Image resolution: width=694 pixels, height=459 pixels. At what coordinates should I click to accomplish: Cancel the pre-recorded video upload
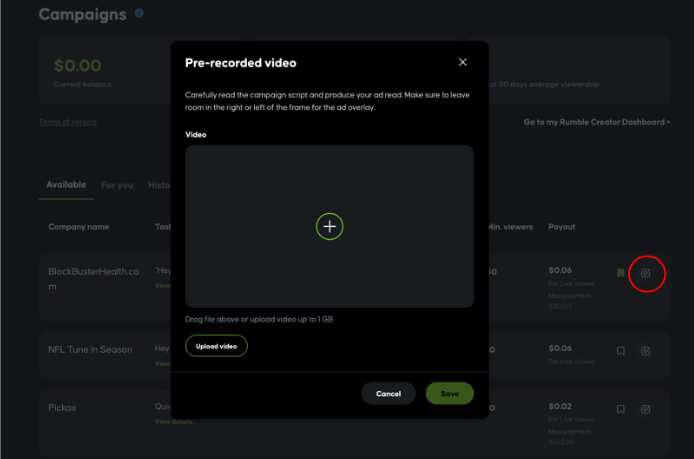click(388, 394)
